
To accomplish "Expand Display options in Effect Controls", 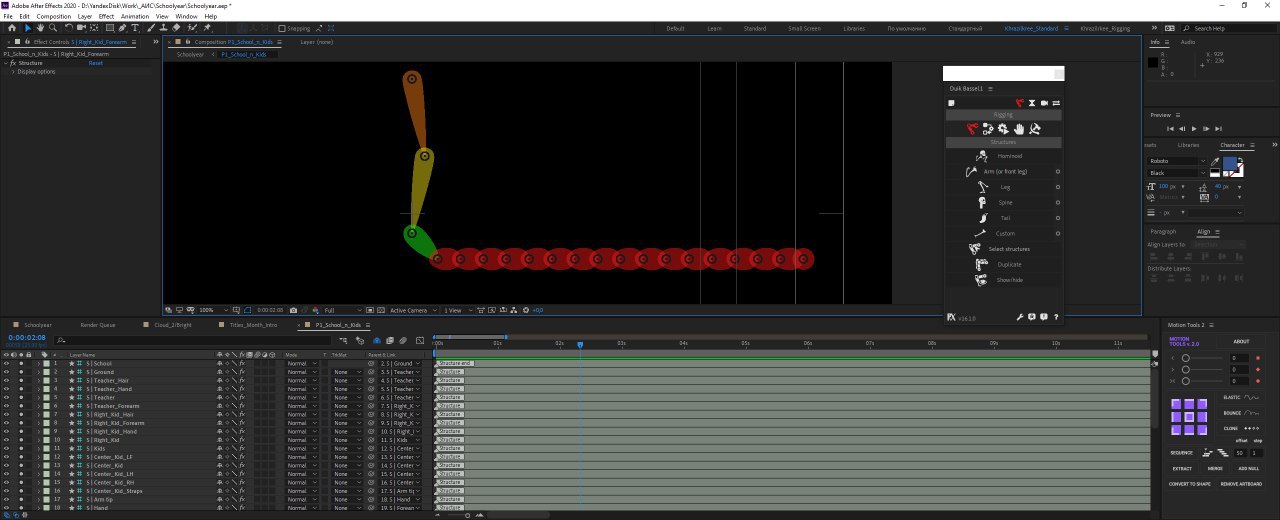I will (x=13, y=72).
